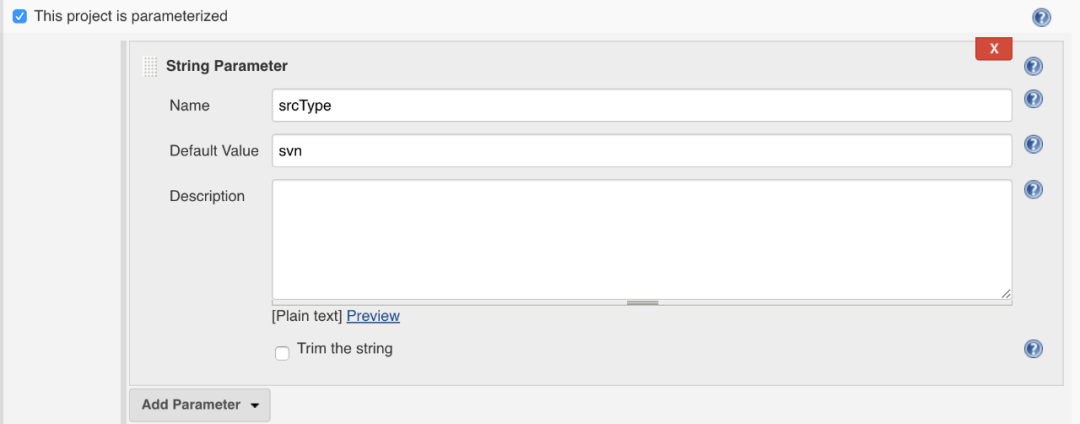Click Description textarea corner resize grip
Image resolution: width=1080 pixels, height=424 pixels.
click(x=1005, y=293)
